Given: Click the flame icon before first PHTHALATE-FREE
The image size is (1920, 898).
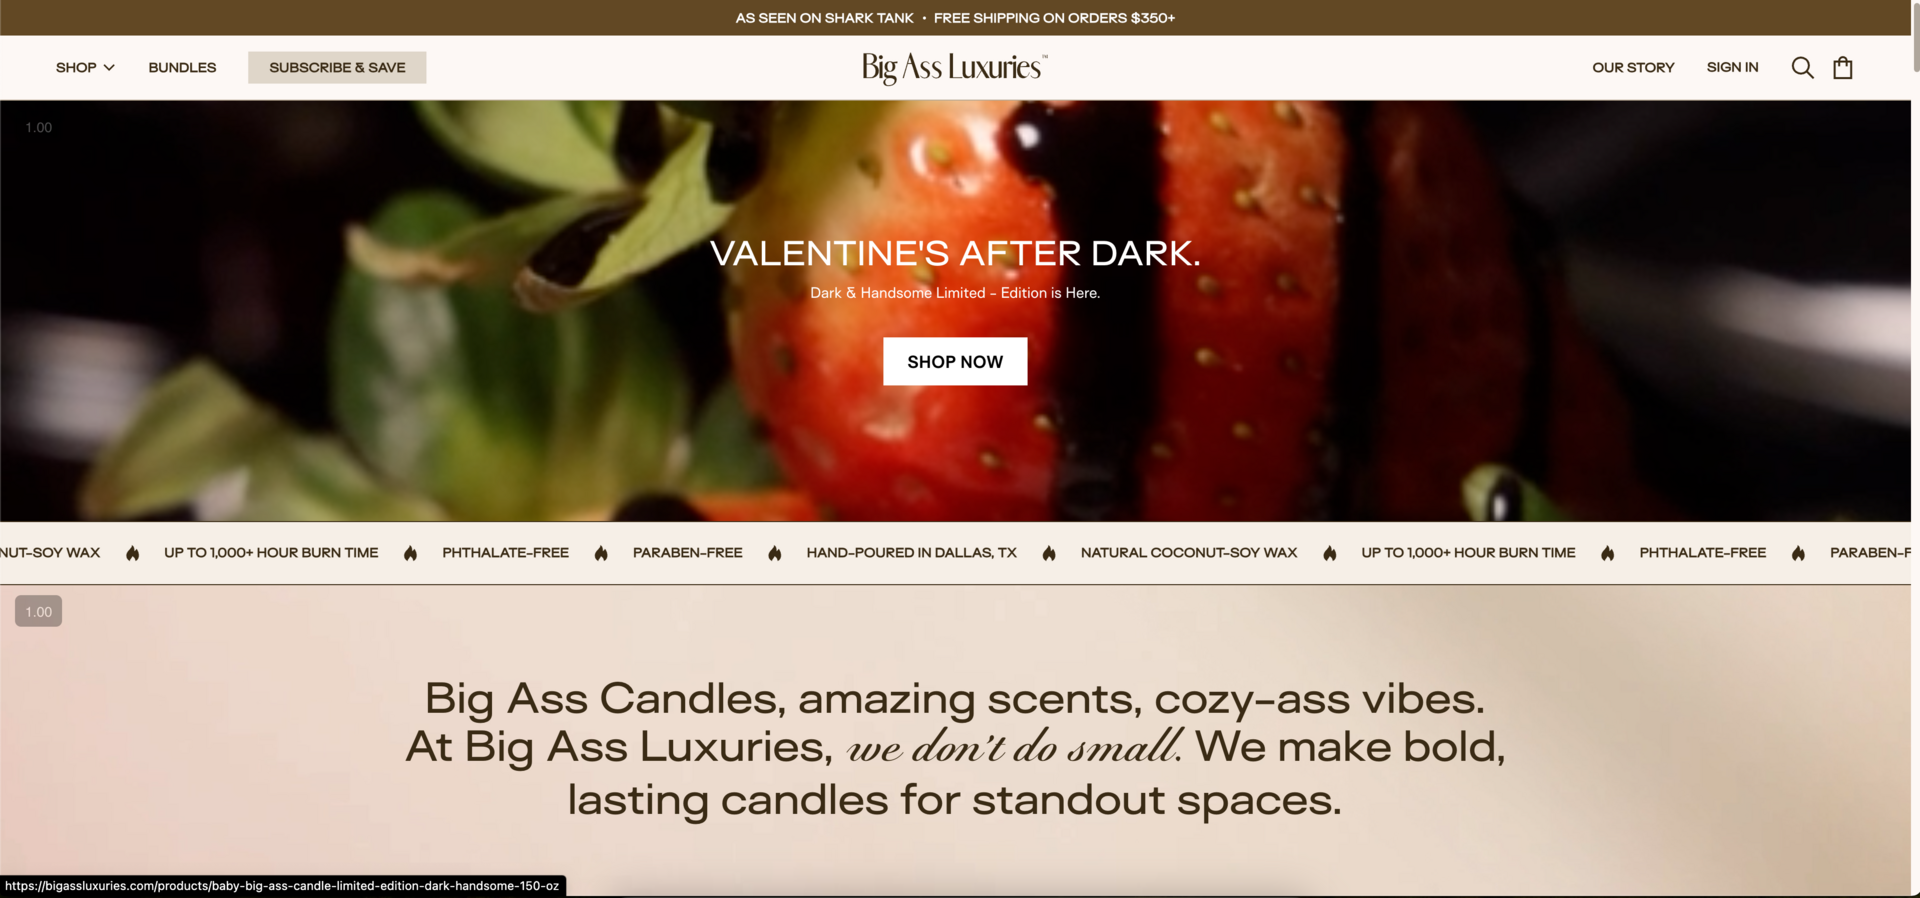Looking at the screenshot, I should coord(410,553).
